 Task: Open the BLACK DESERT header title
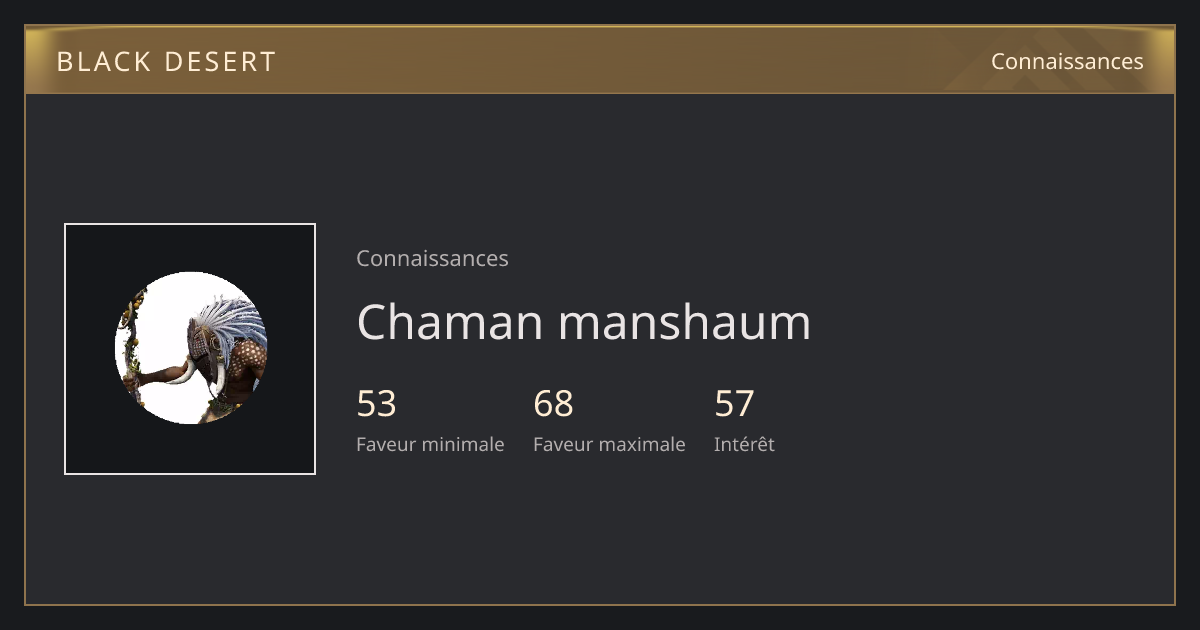click(x=166, y=62)
